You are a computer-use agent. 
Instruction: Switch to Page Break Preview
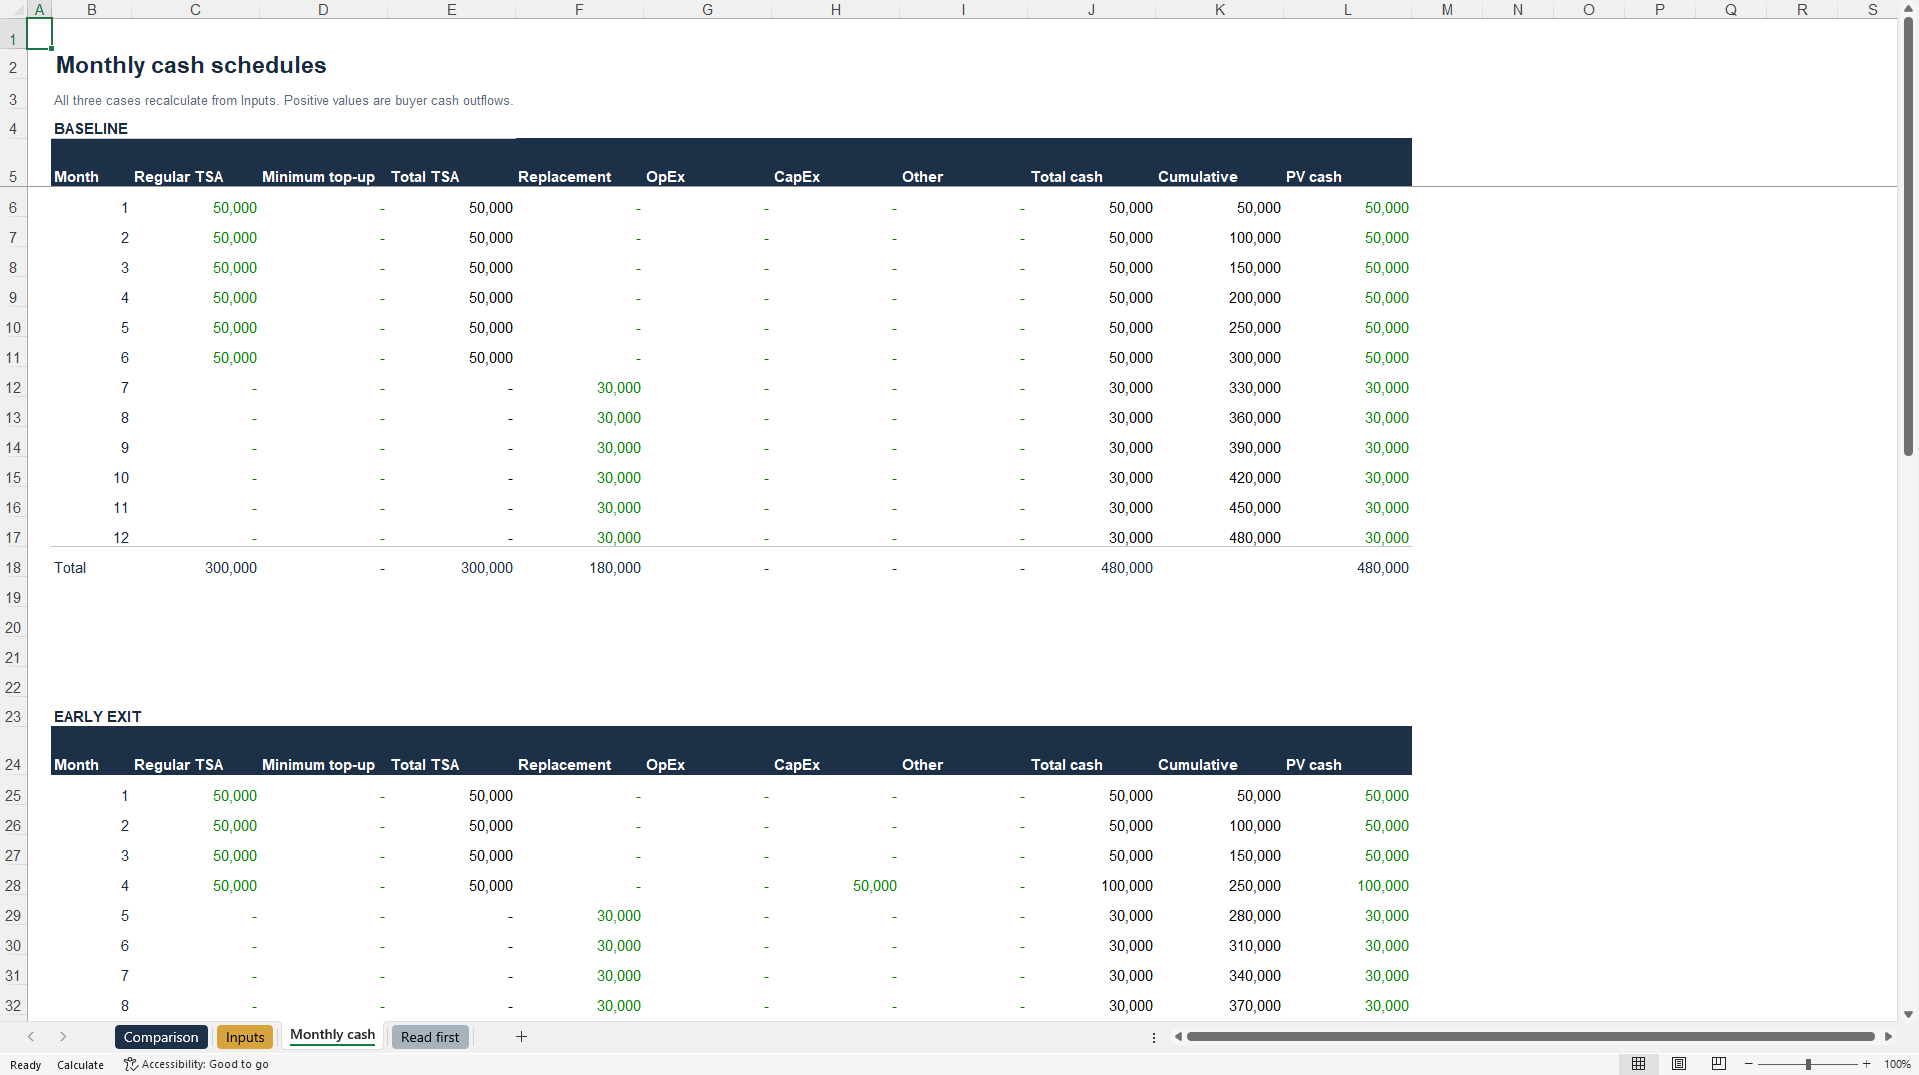pos(1719,1064)
